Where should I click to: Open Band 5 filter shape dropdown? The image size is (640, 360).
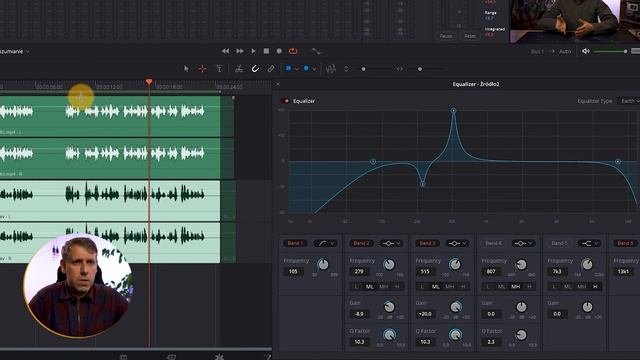[590, 243]
